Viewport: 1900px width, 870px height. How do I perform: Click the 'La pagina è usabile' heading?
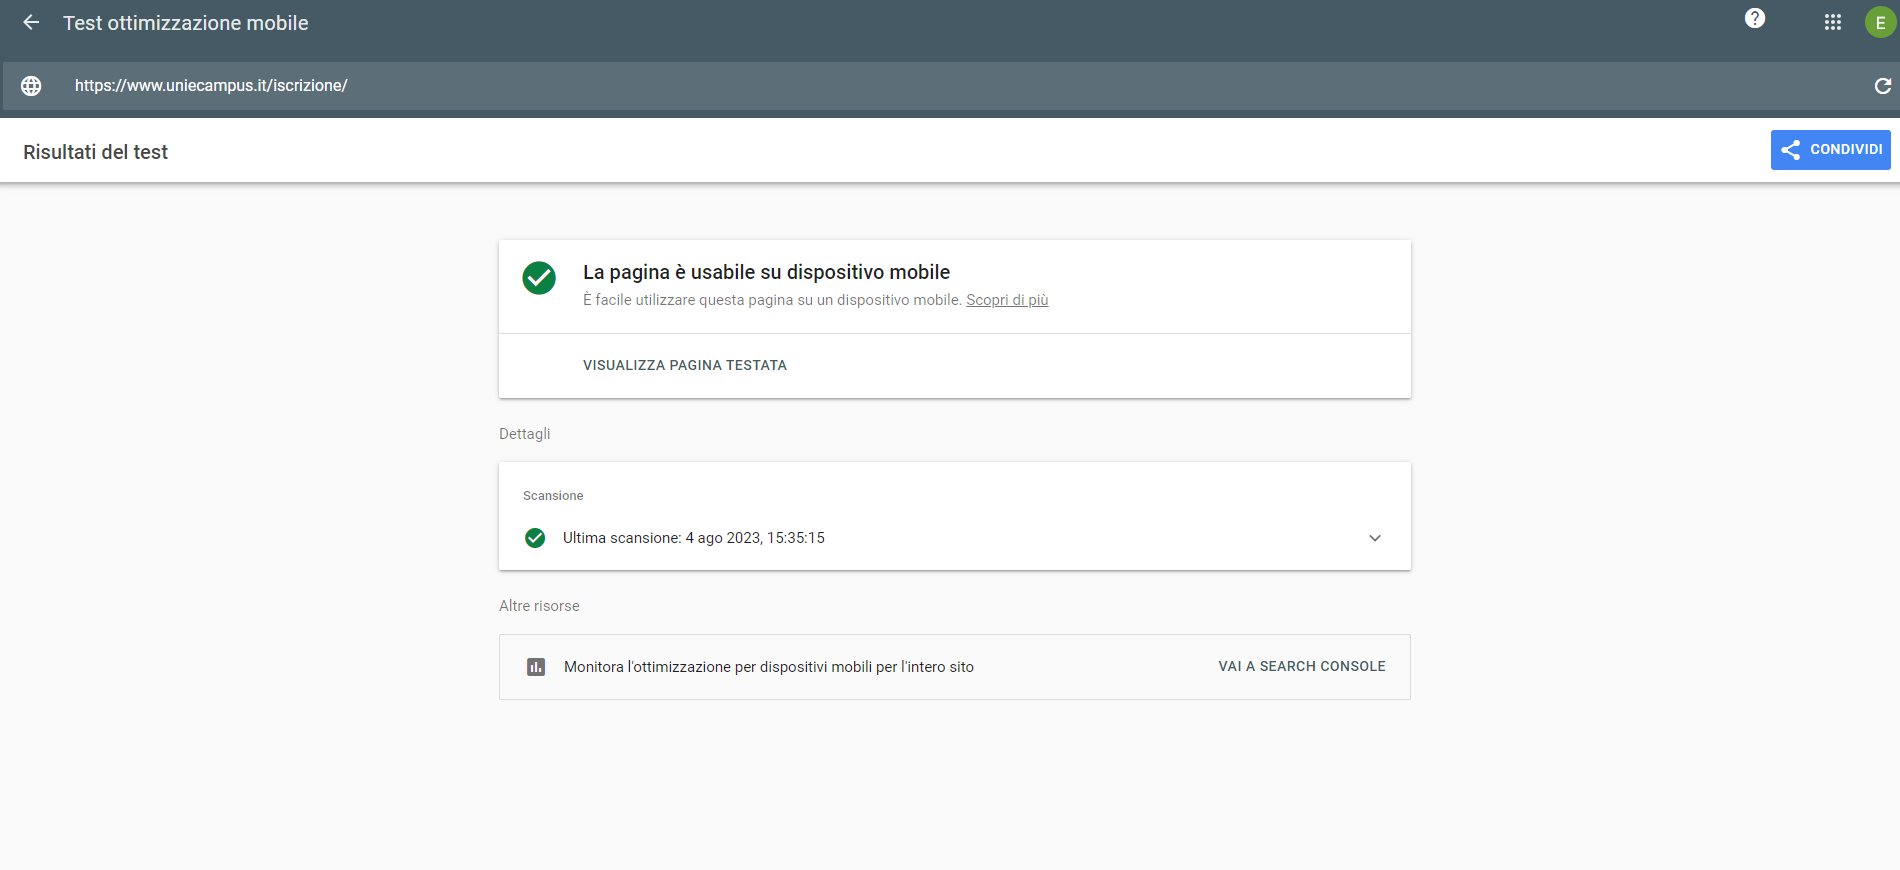766,272
